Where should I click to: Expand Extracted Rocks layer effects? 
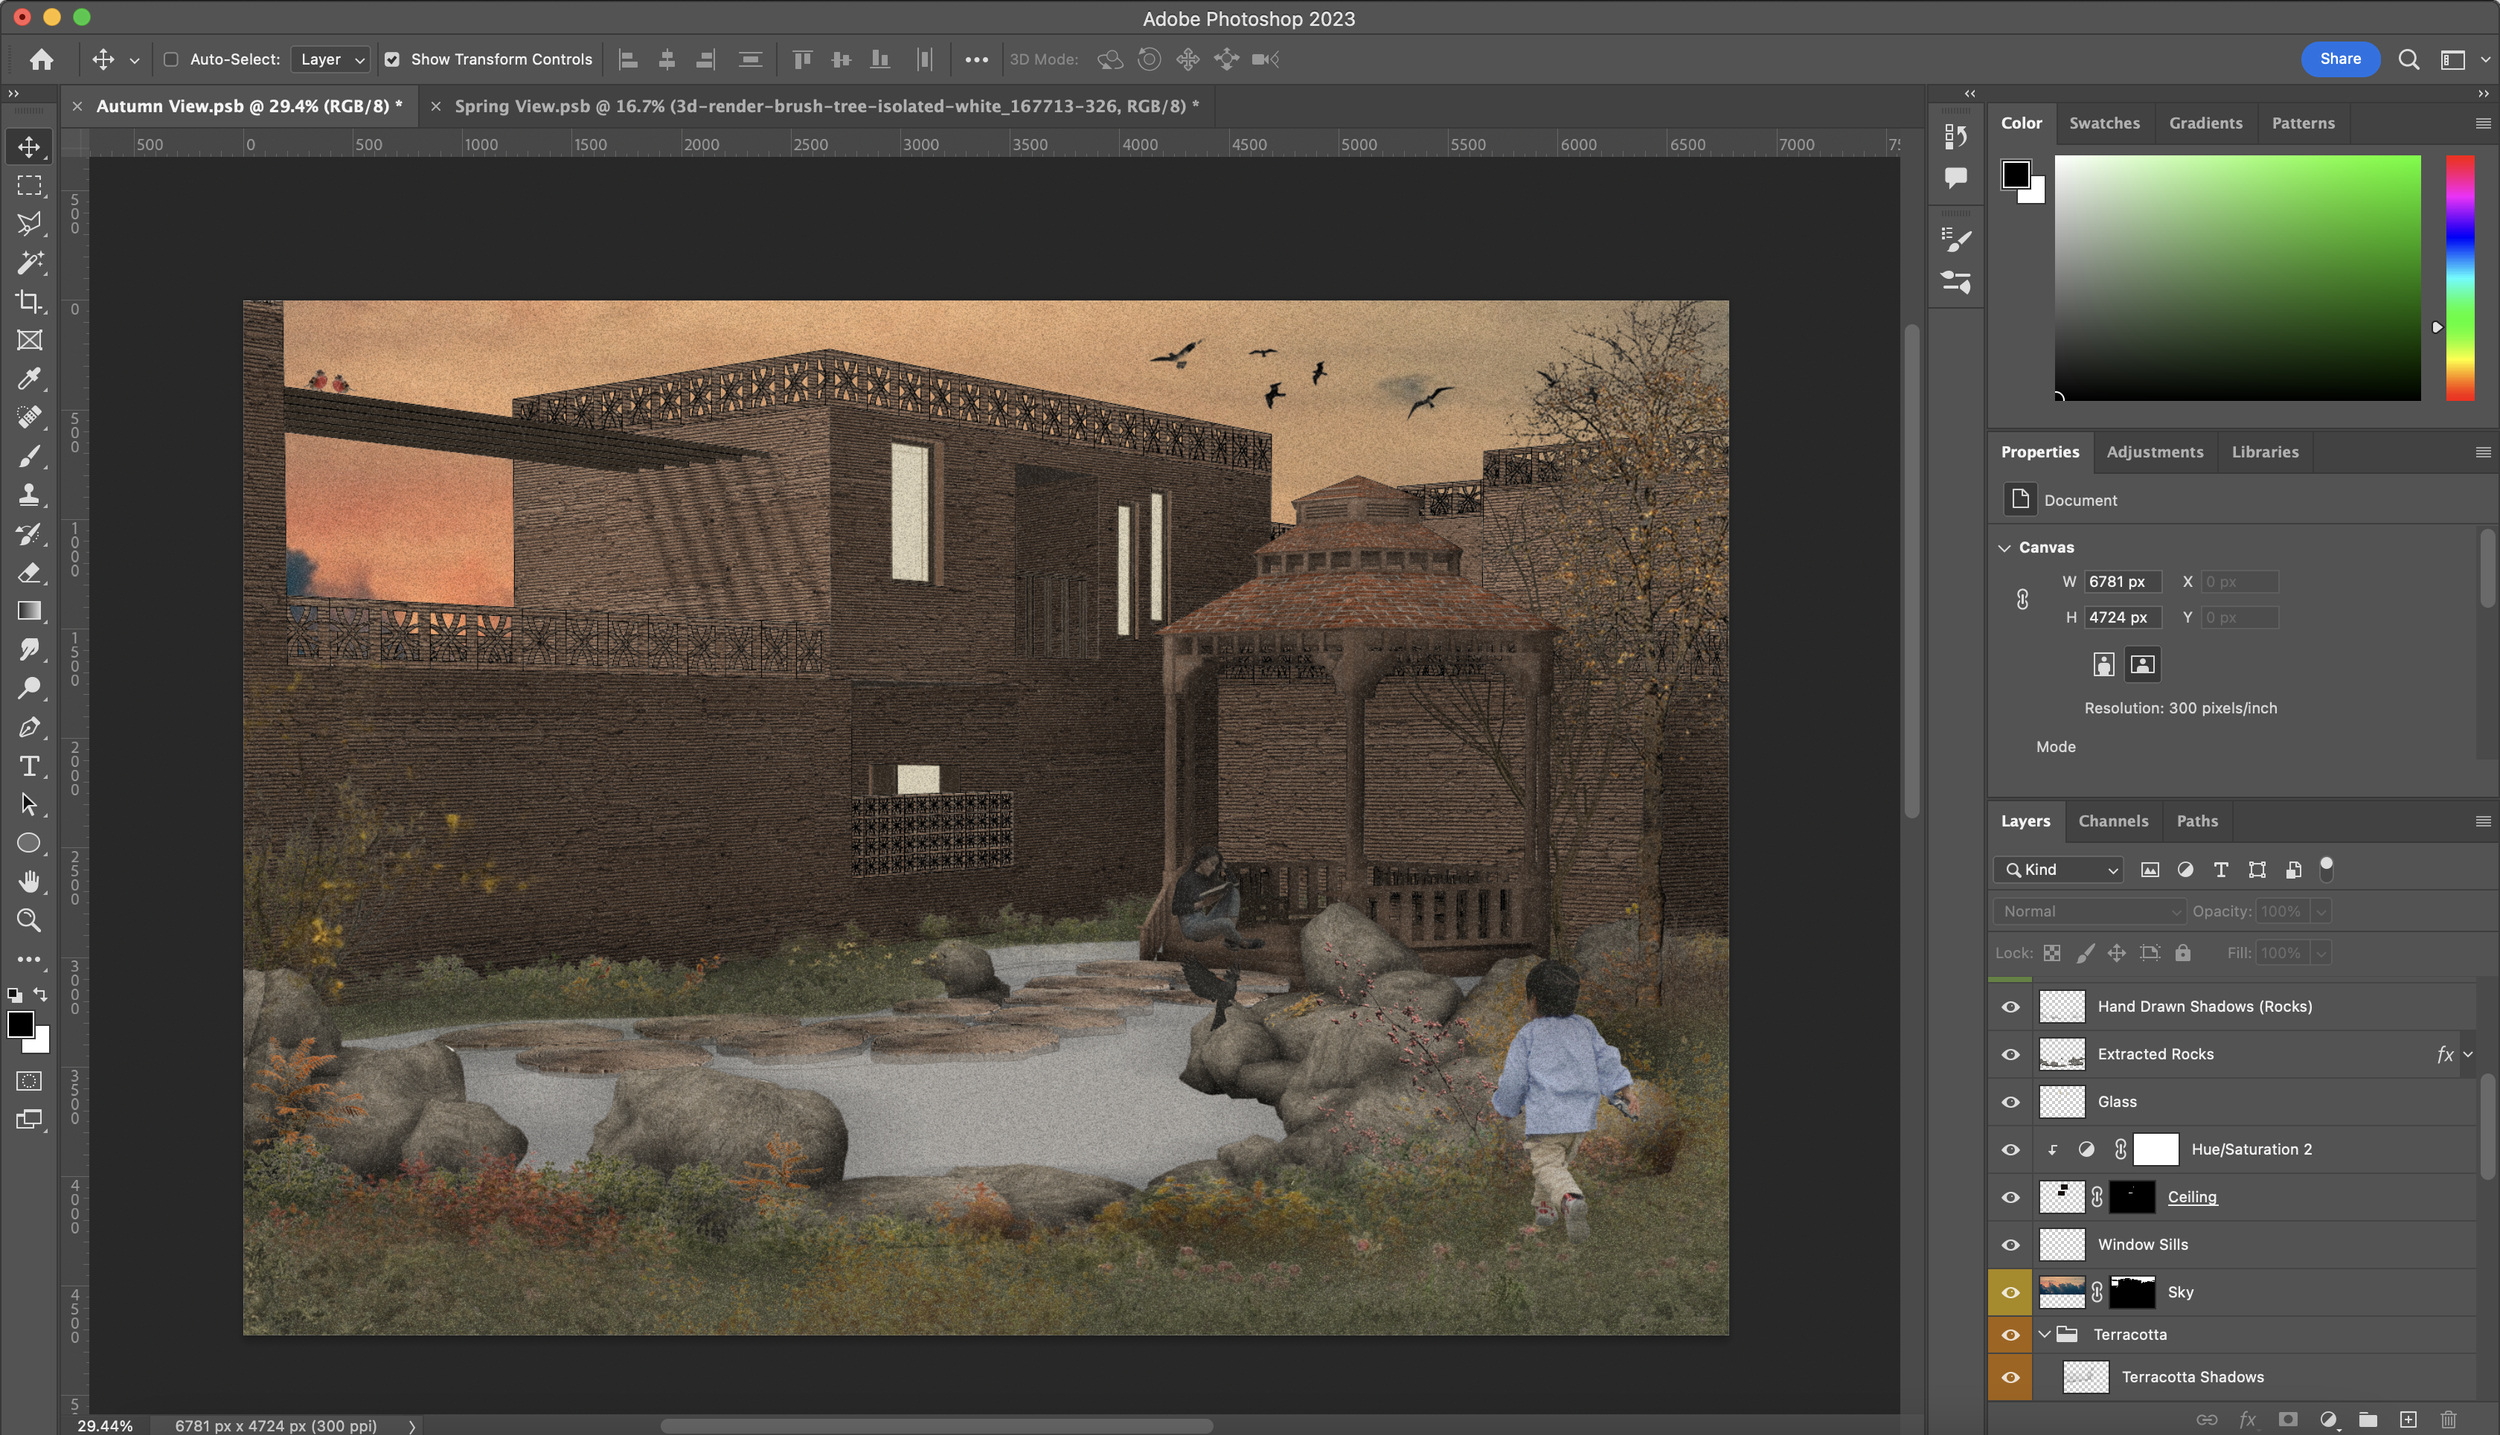pyautogui.click(x=2468, y=1054)
